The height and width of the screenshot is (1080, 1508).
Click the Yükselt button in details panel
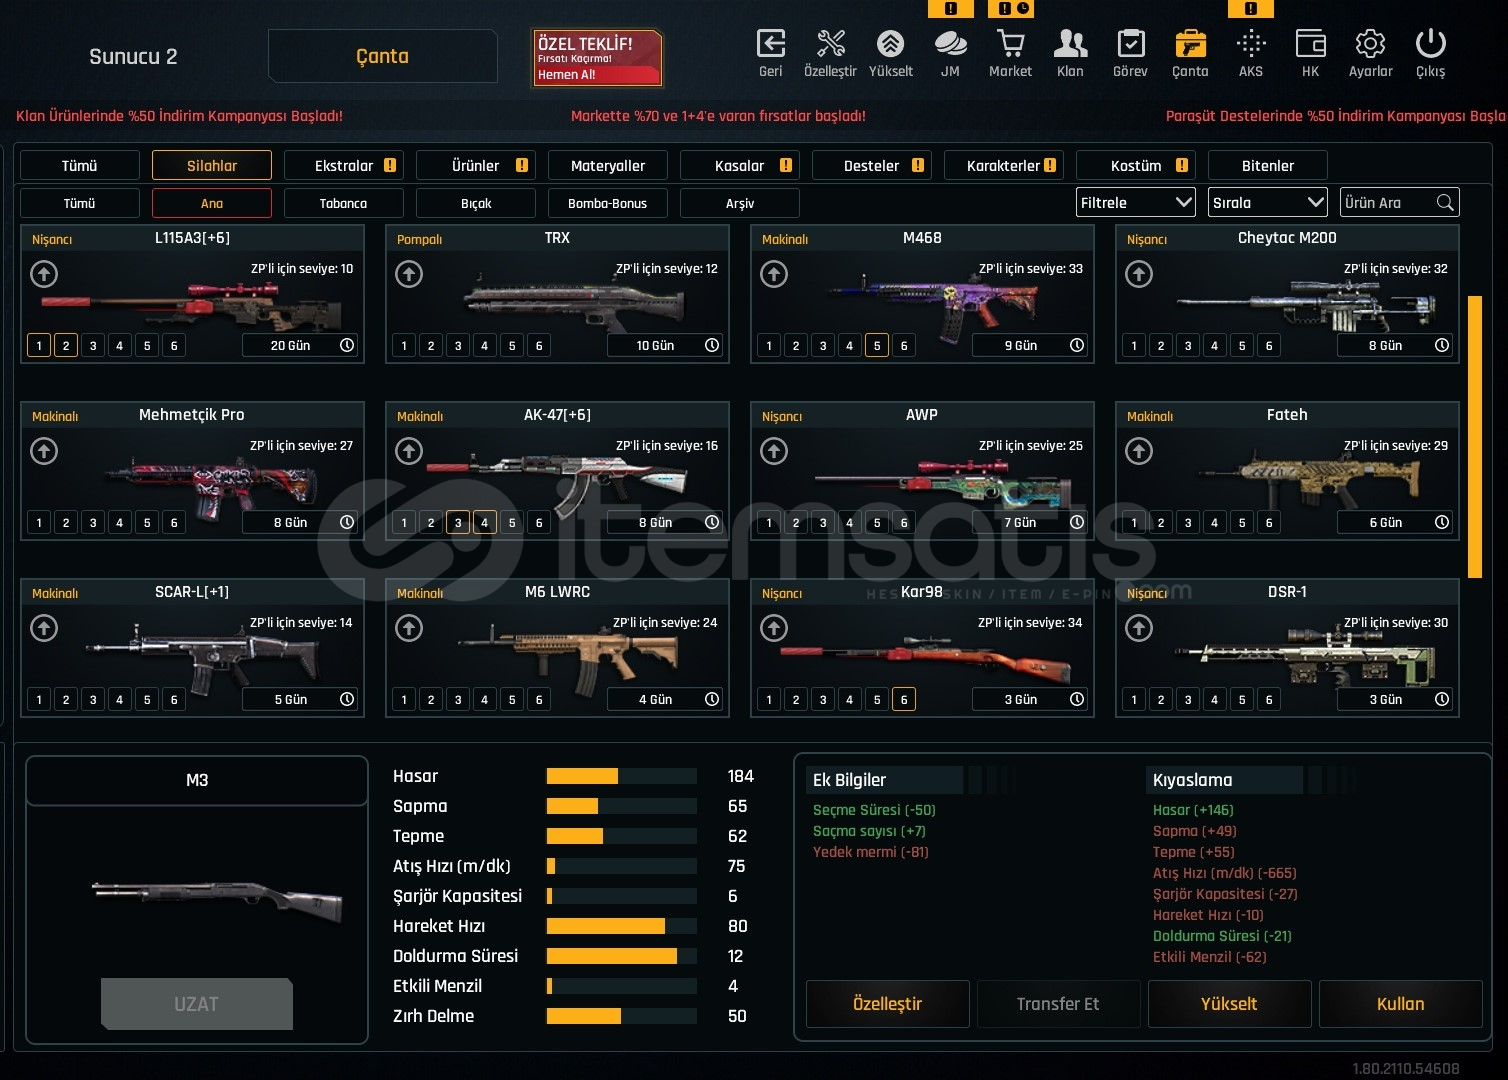coord(1229,1004)
